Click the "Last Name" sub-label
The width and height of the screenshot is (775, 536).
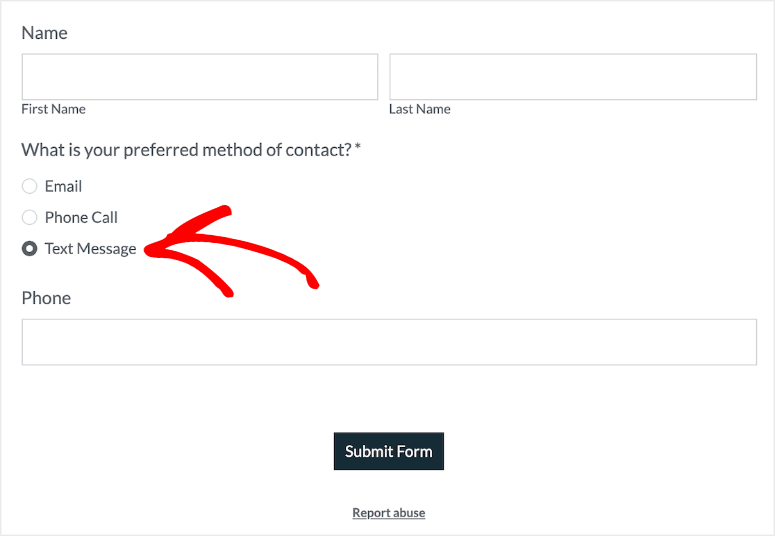419,109
